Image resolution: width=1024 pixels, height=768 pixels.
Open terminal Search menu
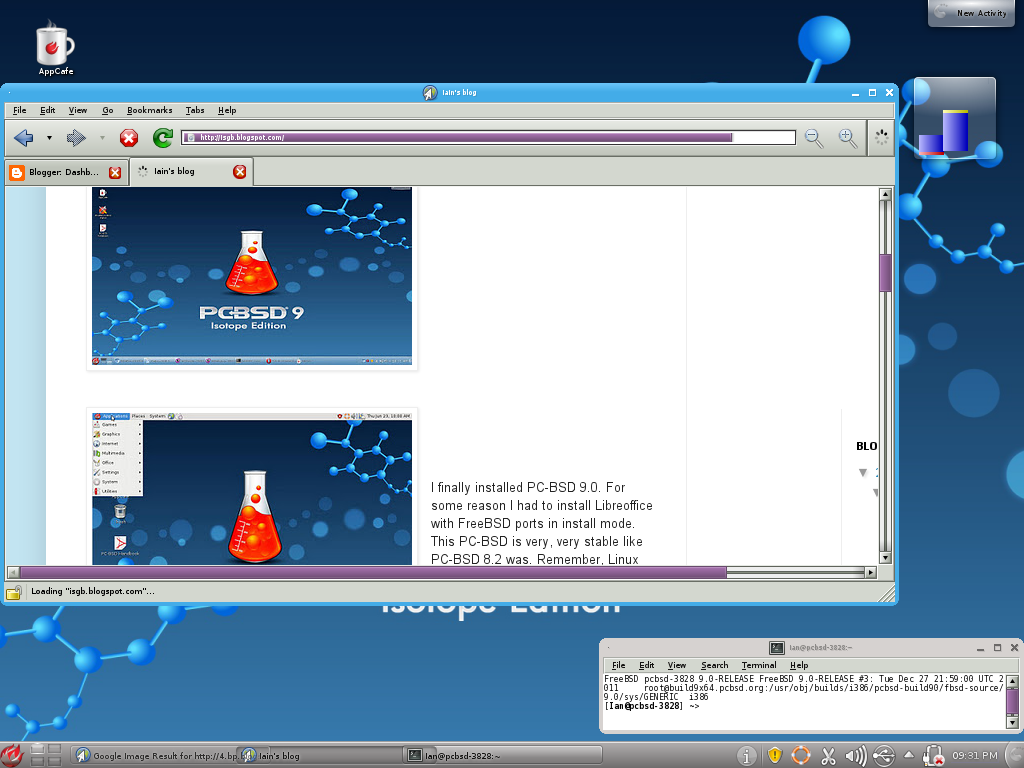pos(714,665)
